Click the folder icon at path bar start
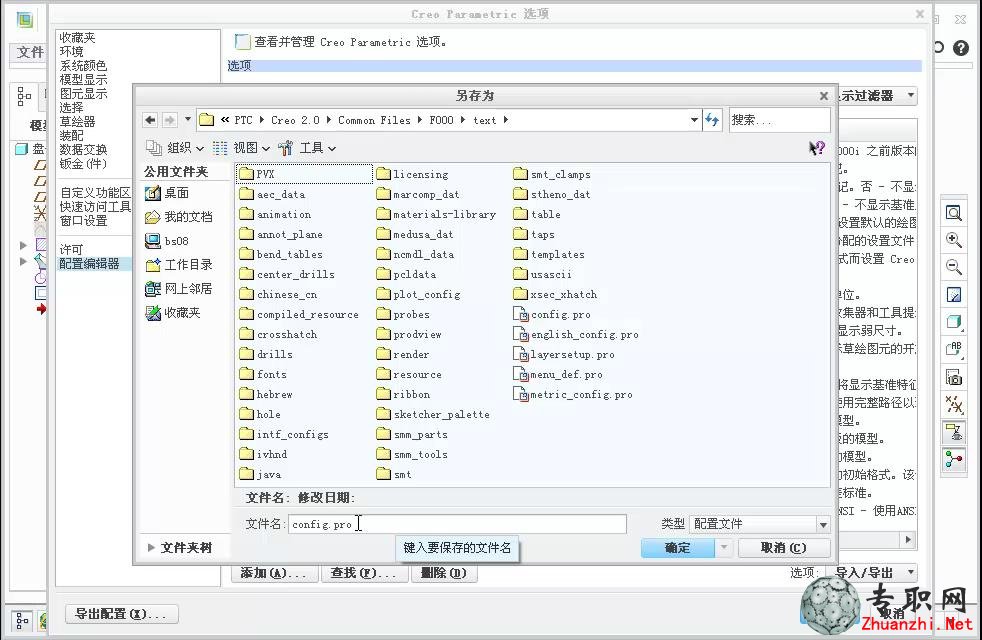982x640 pixels. 207,120
